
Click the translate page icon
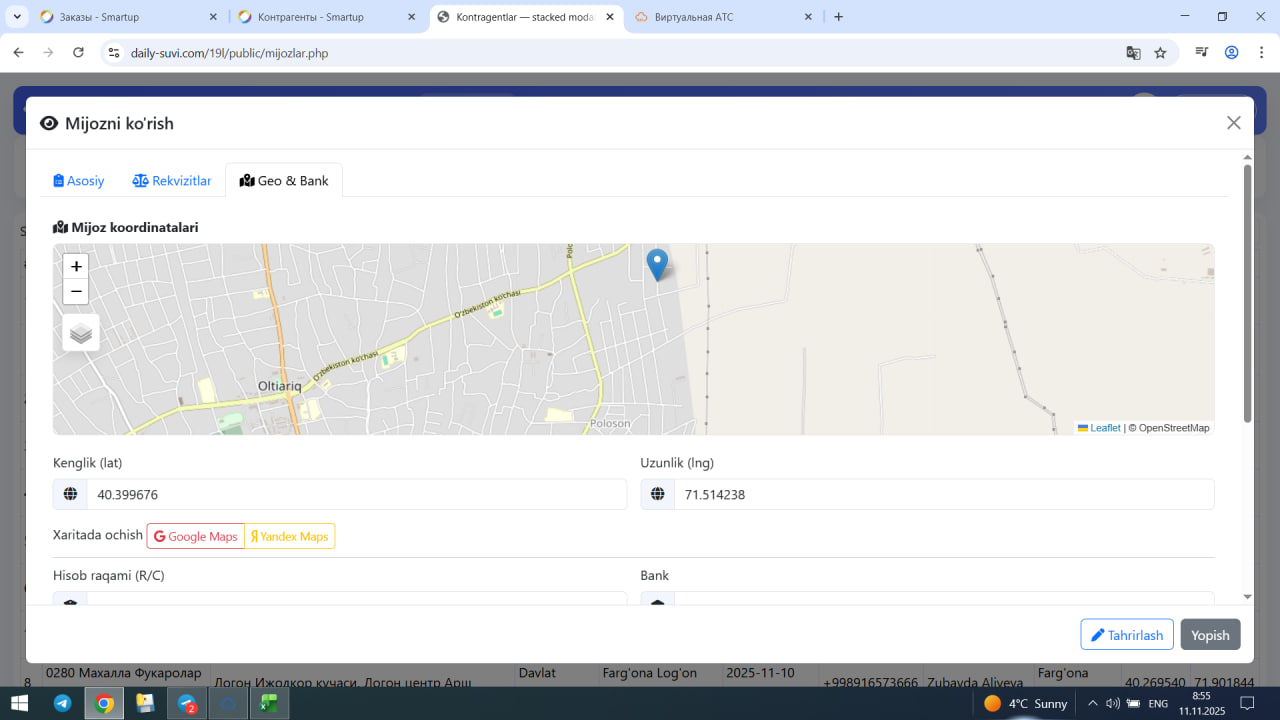1133,53
